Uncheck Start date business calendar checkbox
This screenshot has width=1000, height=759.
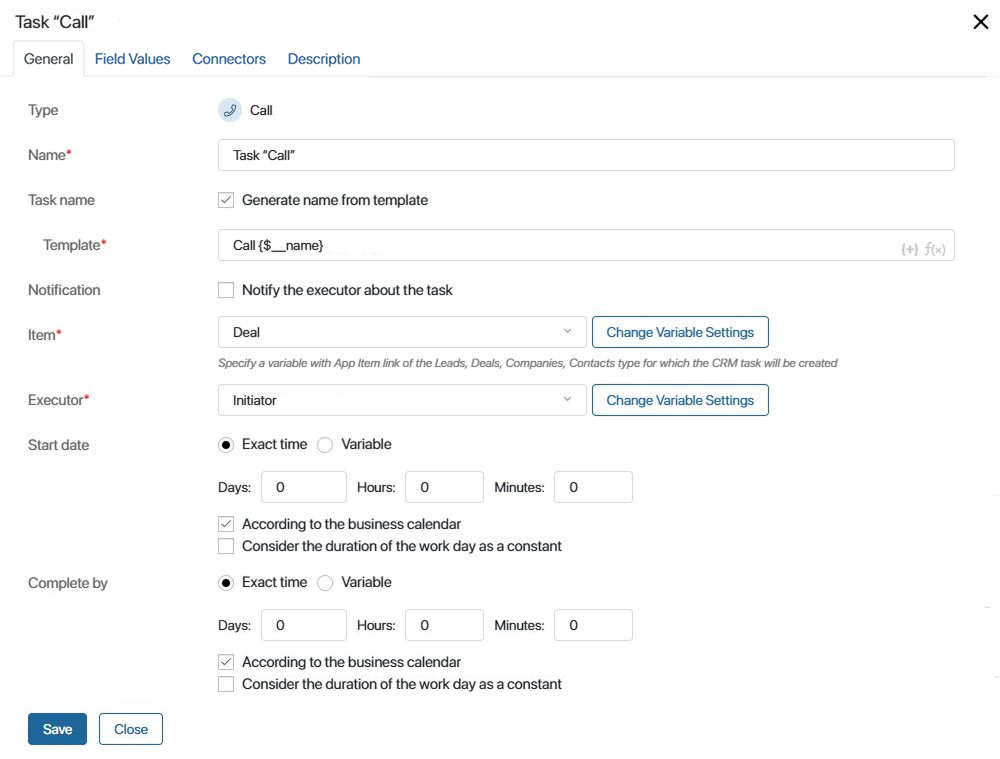[226, 524]
